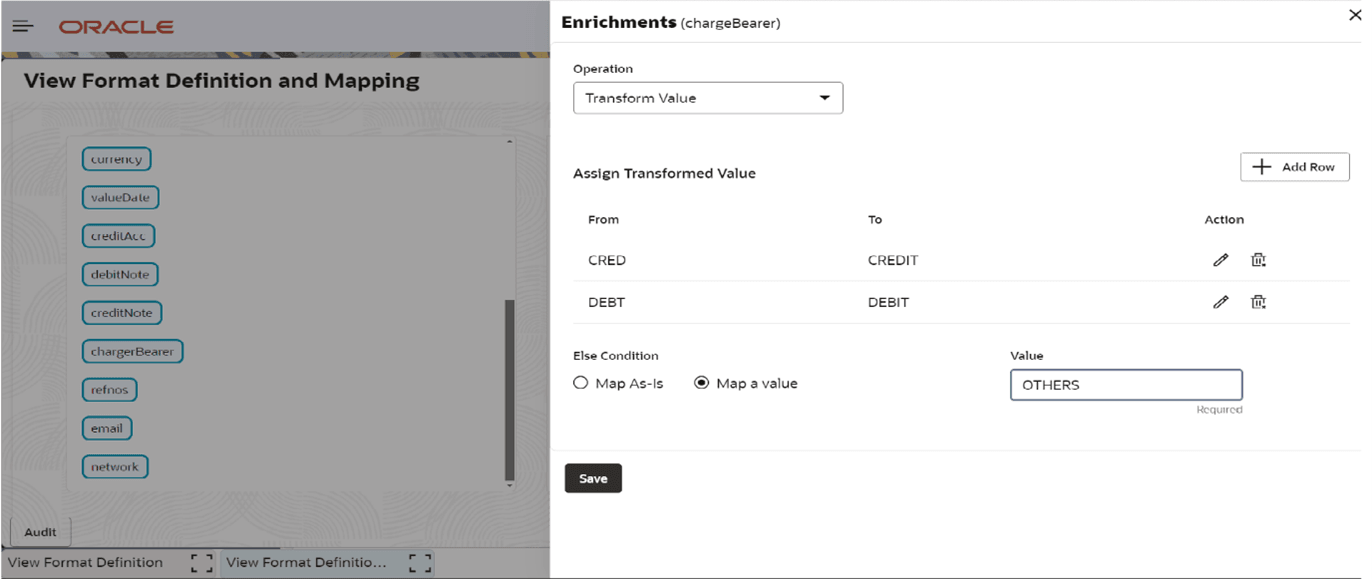Open the Operation dropdown
The height and width of the screenshot is (579, 1372).
click(707, 98)
